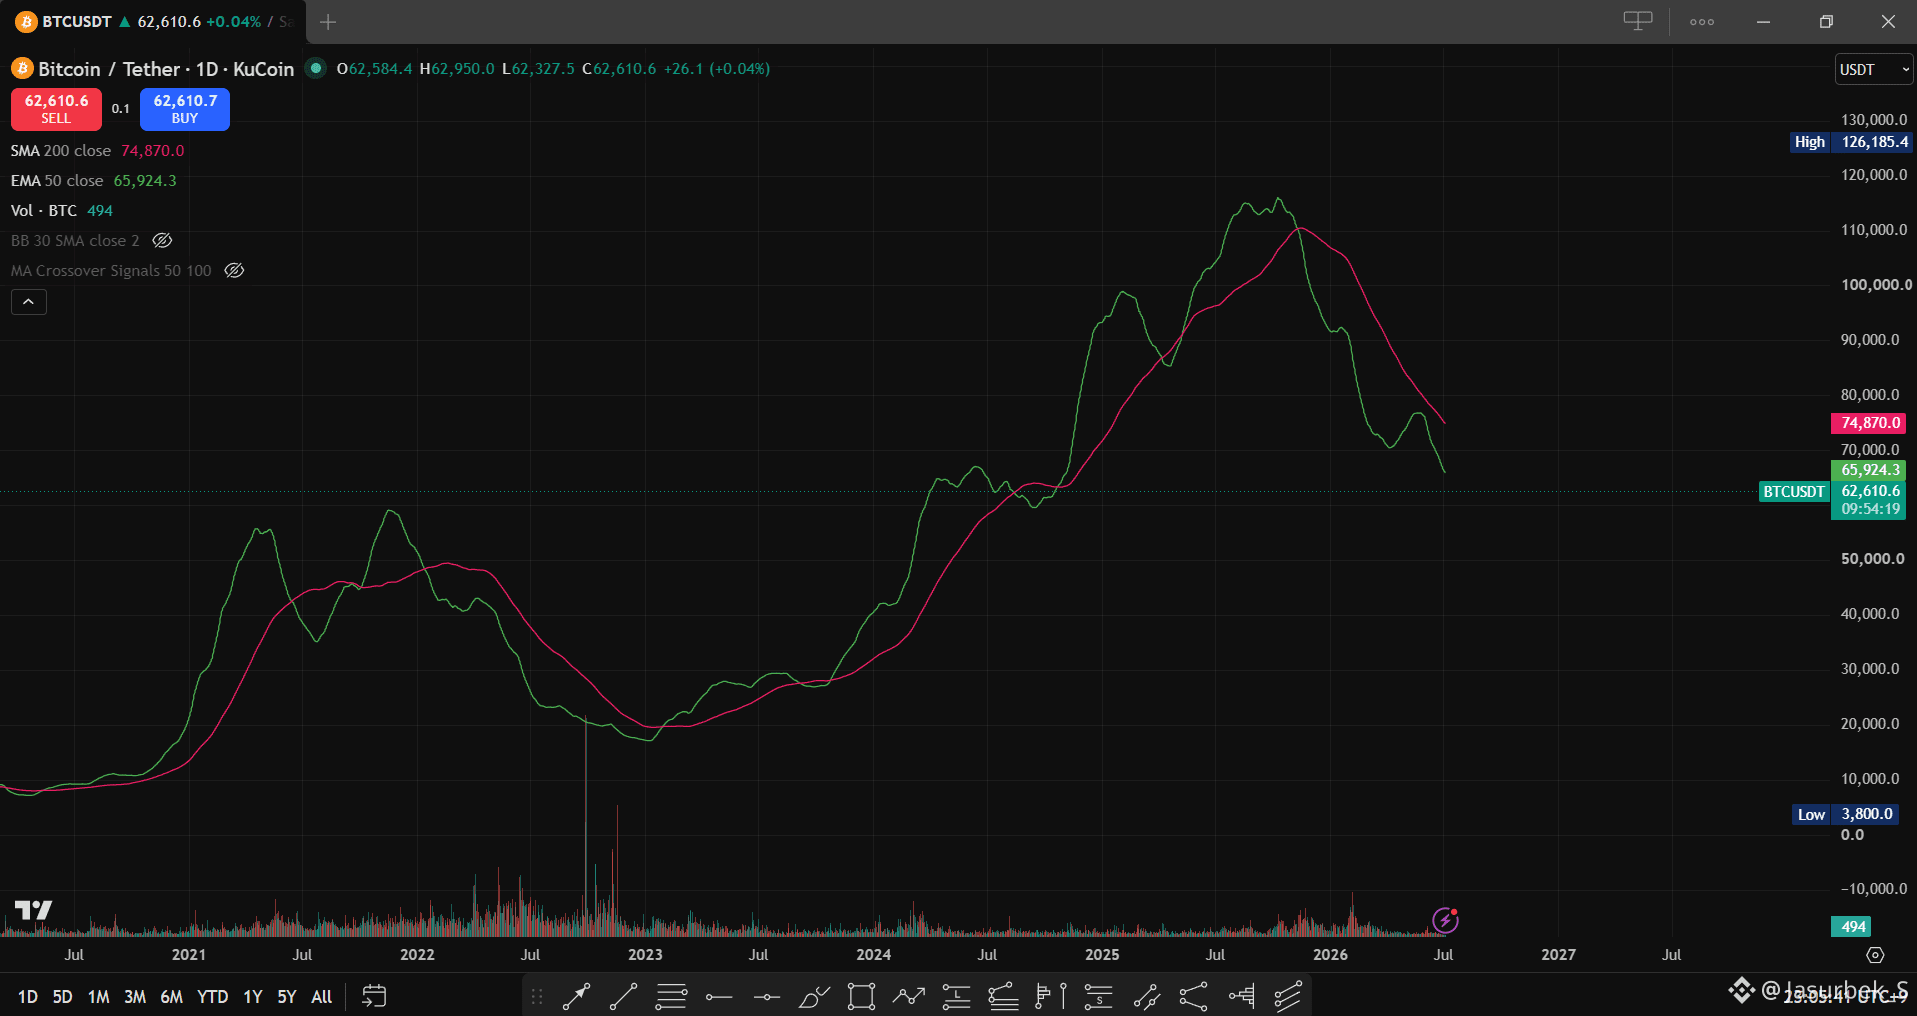Select the zigzag Path arrow tool
Screen dimensions: 1917x1016
click(909, 996)
